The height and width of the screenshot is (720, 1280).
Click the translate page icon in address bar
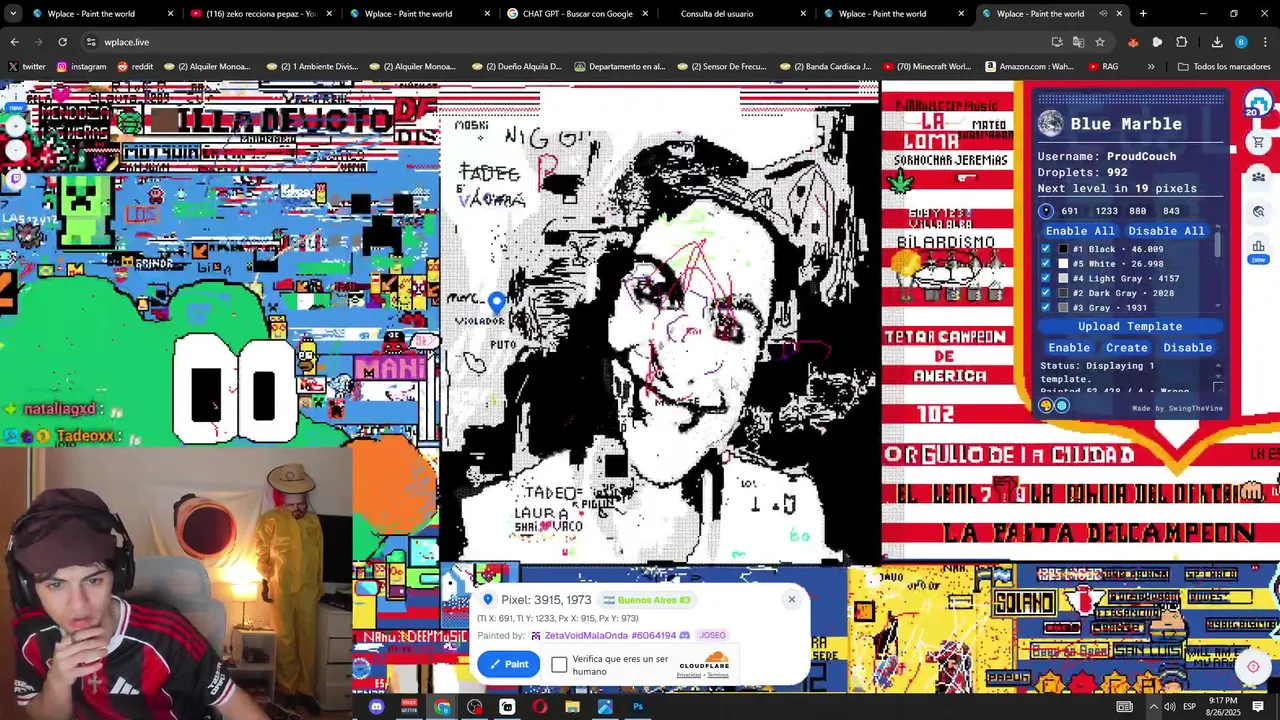point(1078,42)
